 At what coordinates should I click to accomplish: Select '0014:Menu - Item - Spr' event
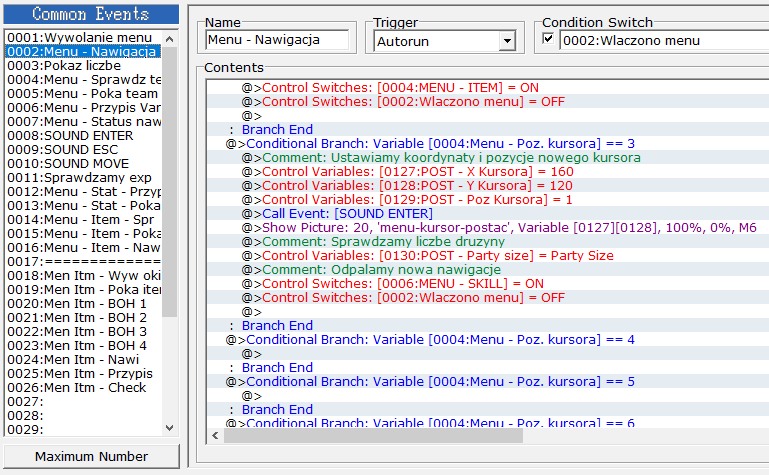pyautogui.click(x=82, y=219)
